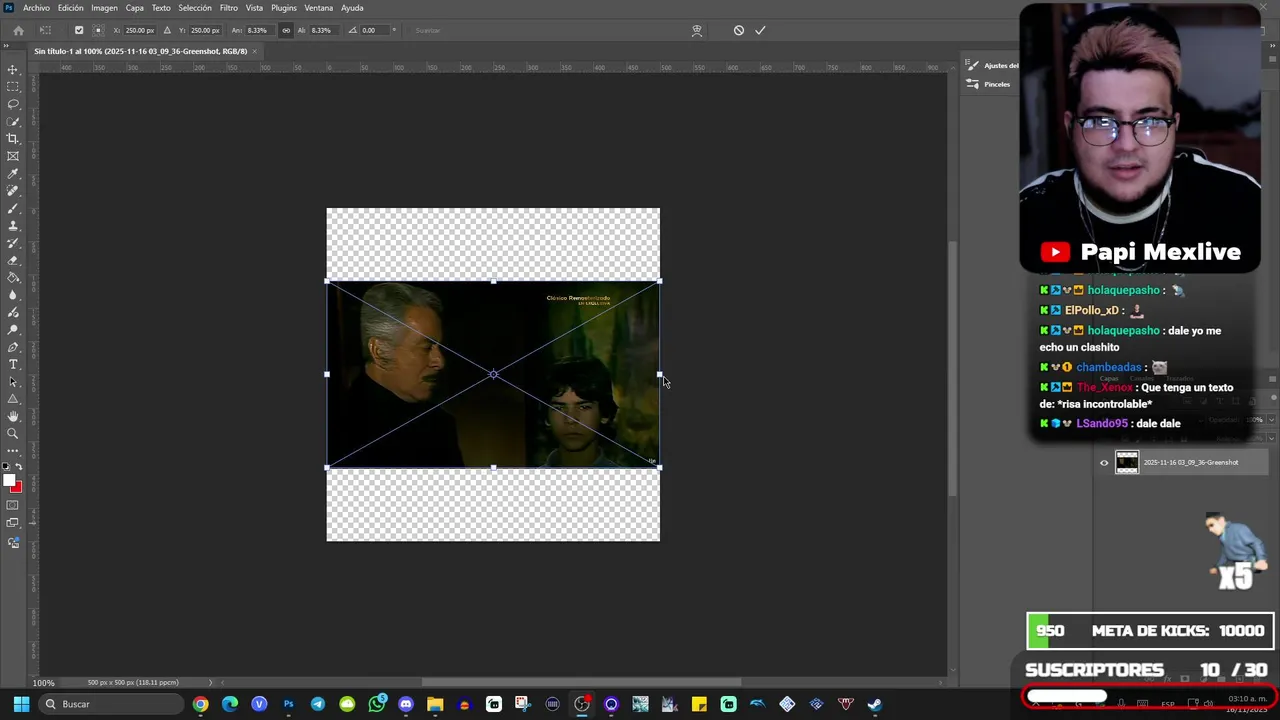Click the 100% zoom level field
Viewport: 1280px width, 720px height.
click(x=43, y=683)
